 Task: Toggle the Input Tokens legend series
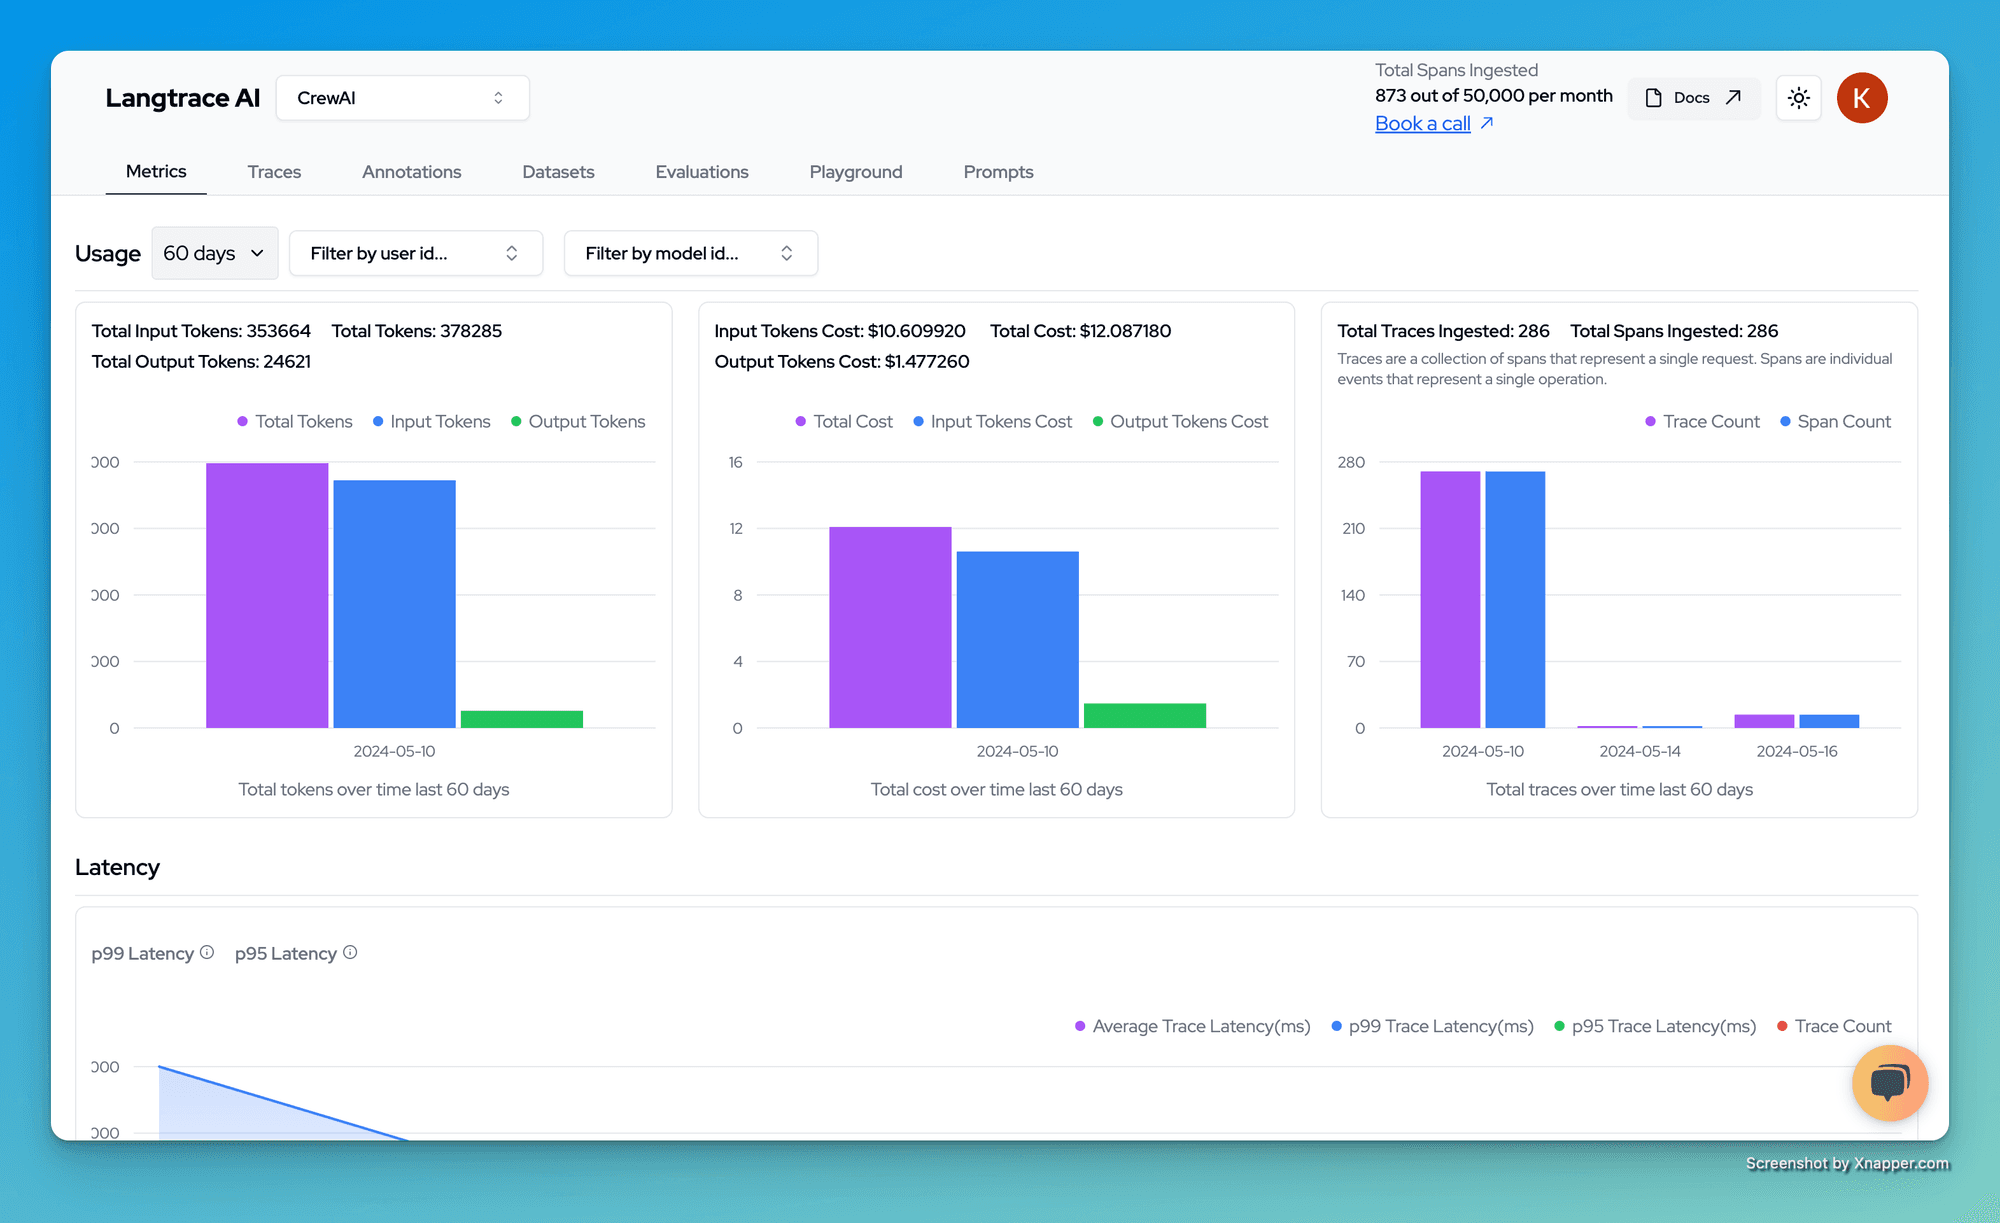point(432,421)
